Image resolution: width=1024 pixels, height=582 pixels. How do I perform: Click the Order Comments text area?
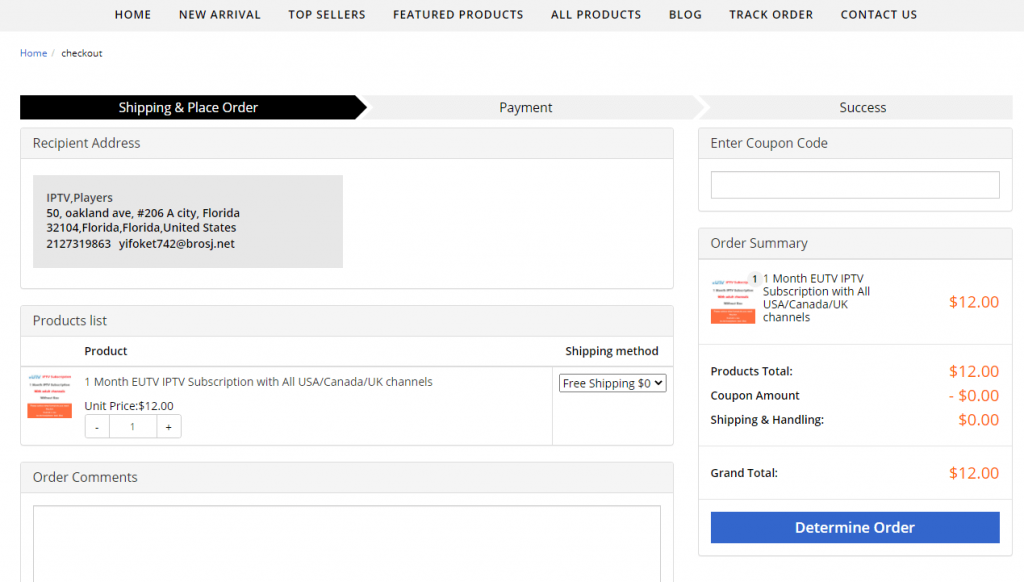tap(347, 543)
